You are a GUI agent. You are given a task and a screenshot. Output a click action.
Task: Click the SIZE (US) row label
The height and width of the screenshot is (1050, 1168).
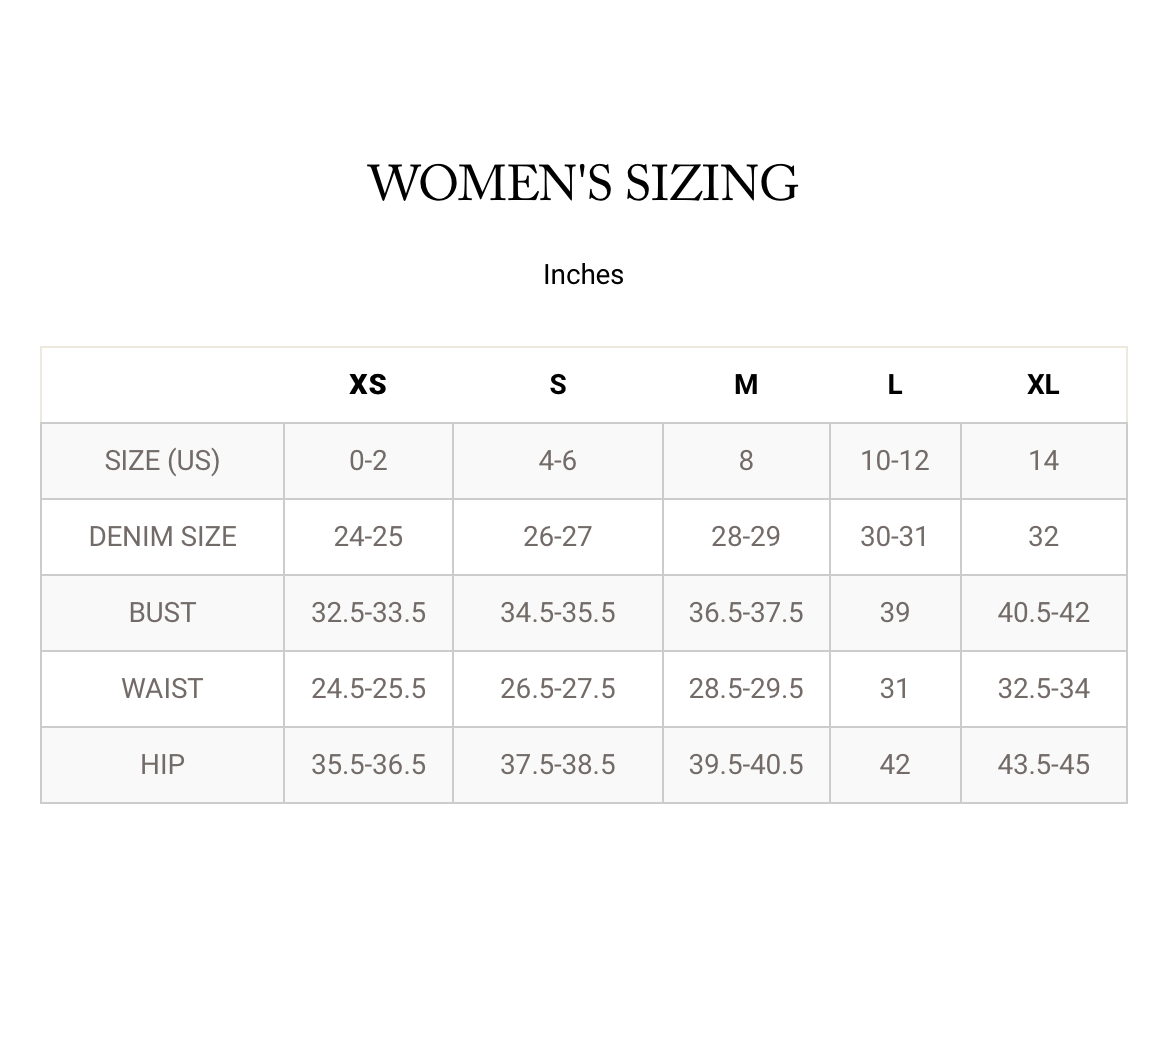(x=162, y=461)
